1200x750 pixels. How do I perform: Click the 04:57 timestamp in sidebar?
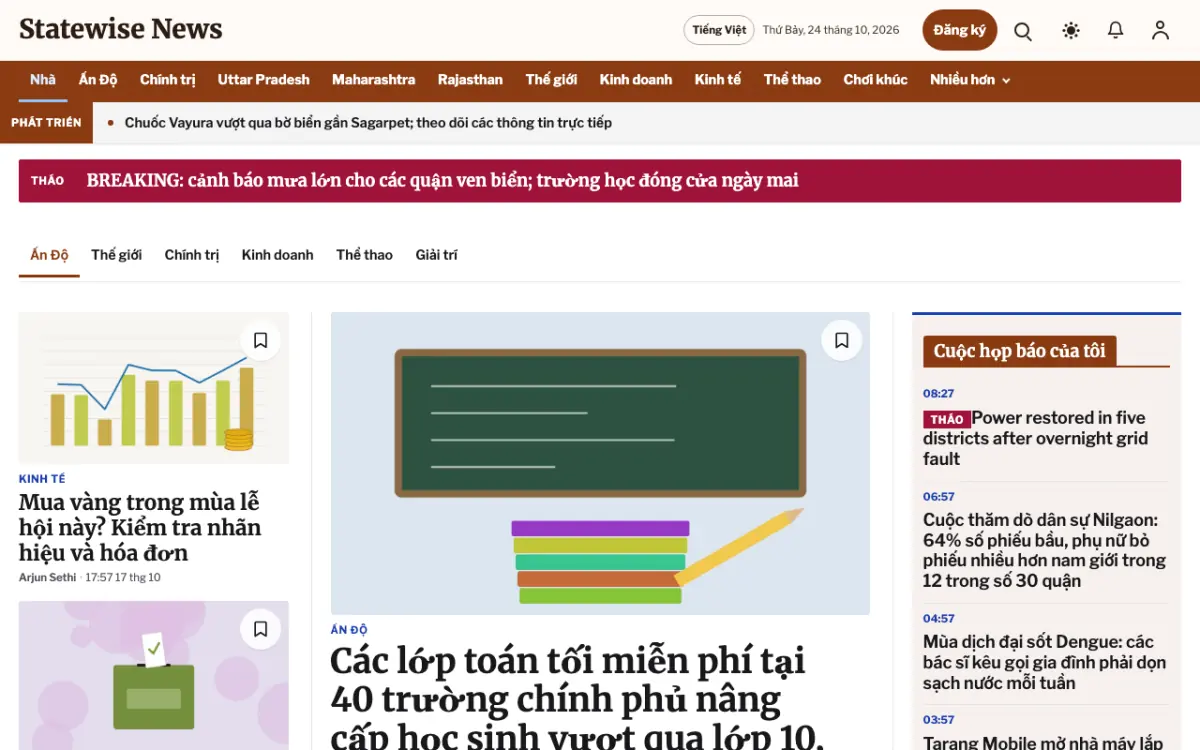point(939,619)
